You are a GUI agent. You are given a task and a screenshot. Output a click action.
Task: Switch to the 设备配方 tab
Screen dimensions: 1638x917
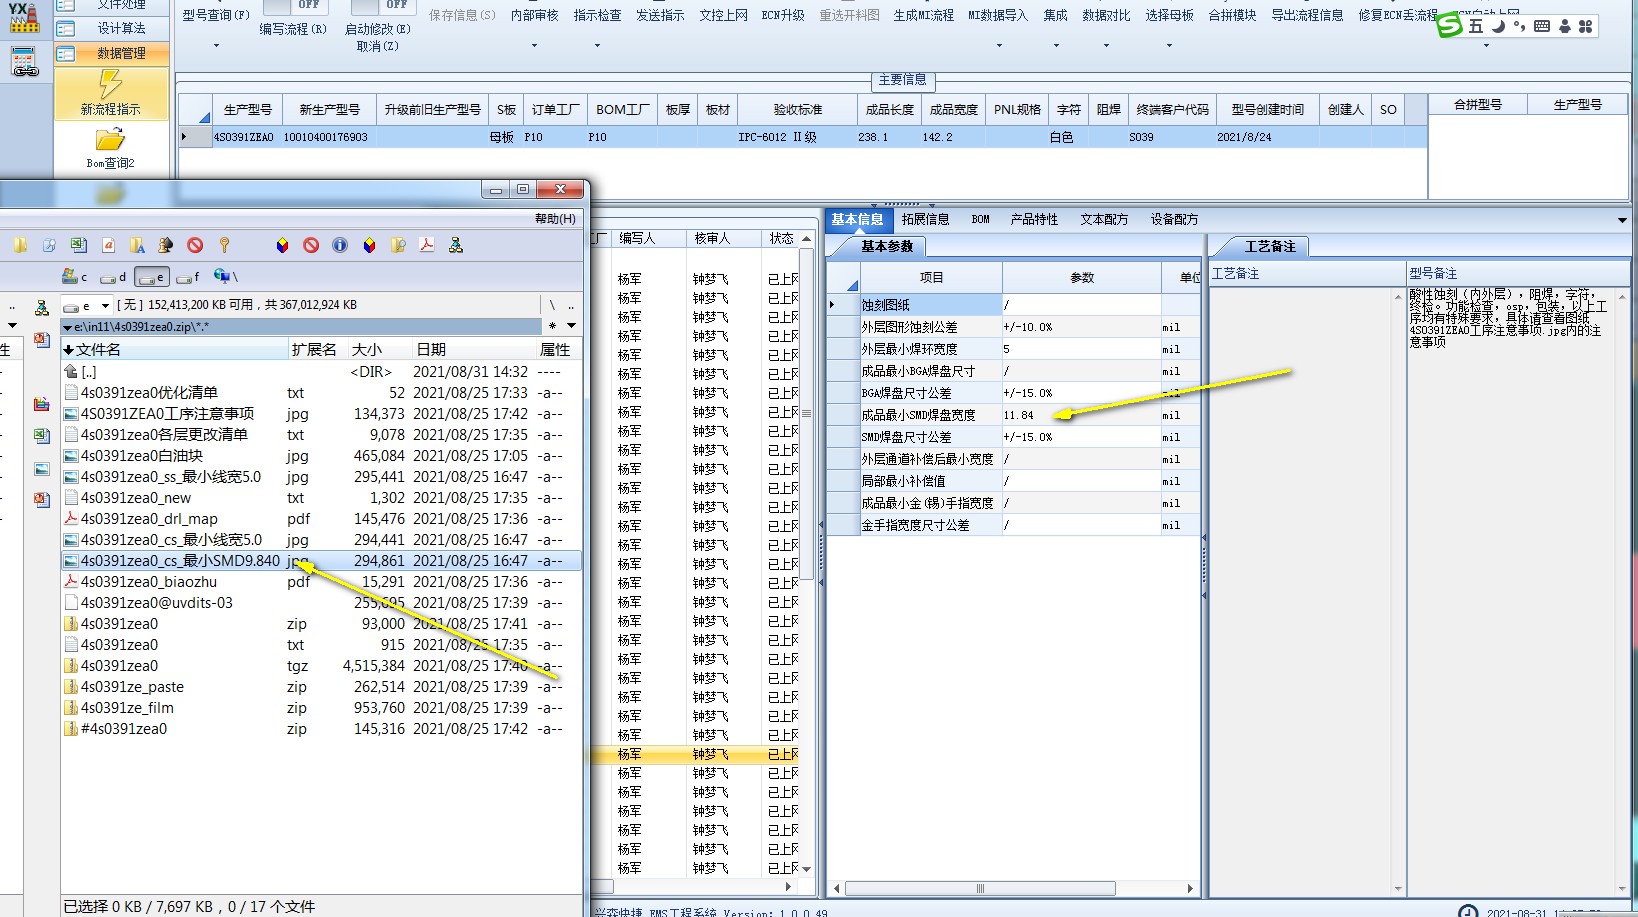[1174, 219]
